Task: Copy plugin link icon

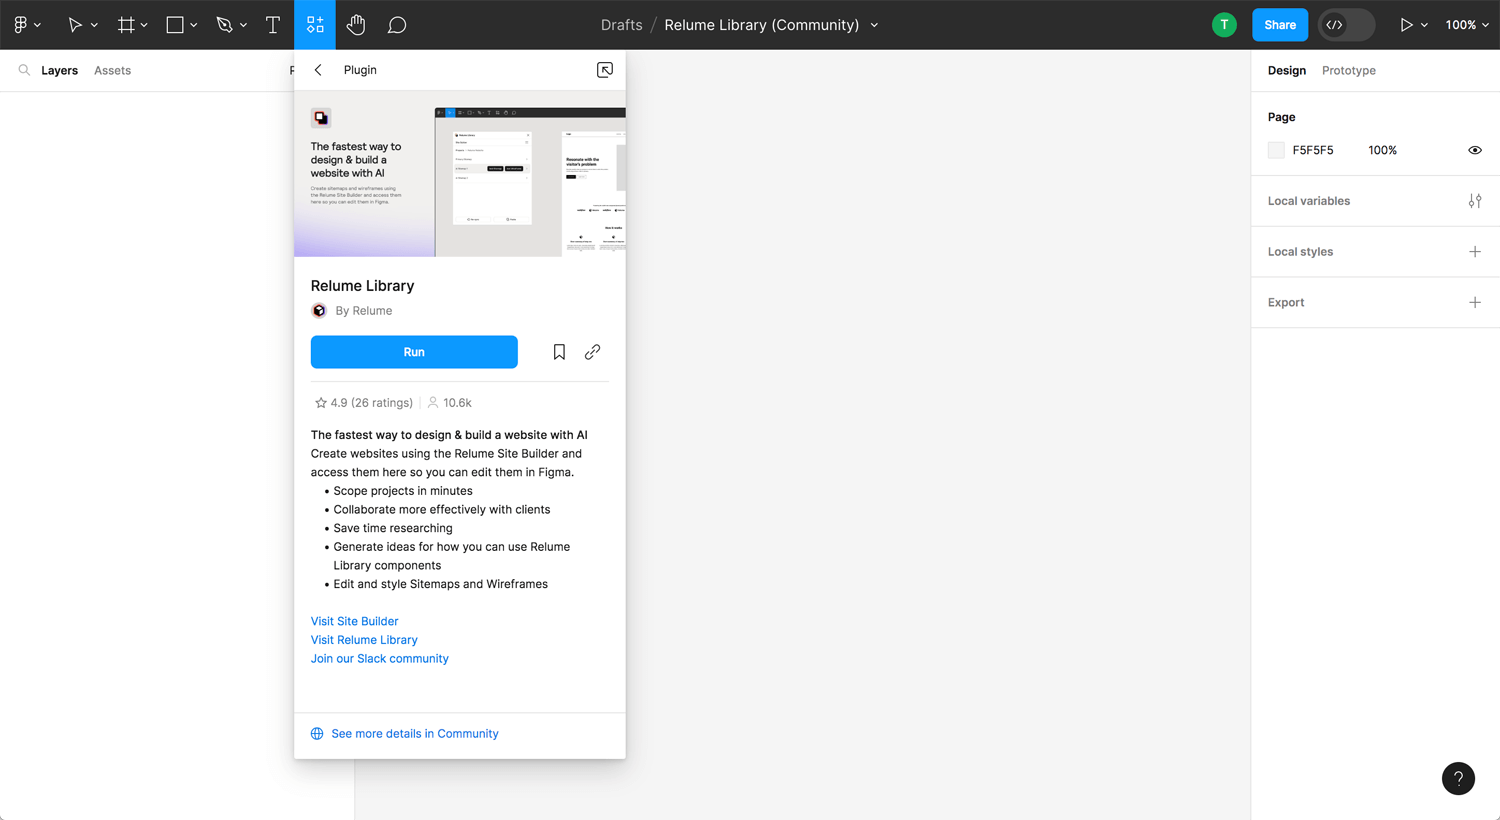Action: click(x=592, y=352)
